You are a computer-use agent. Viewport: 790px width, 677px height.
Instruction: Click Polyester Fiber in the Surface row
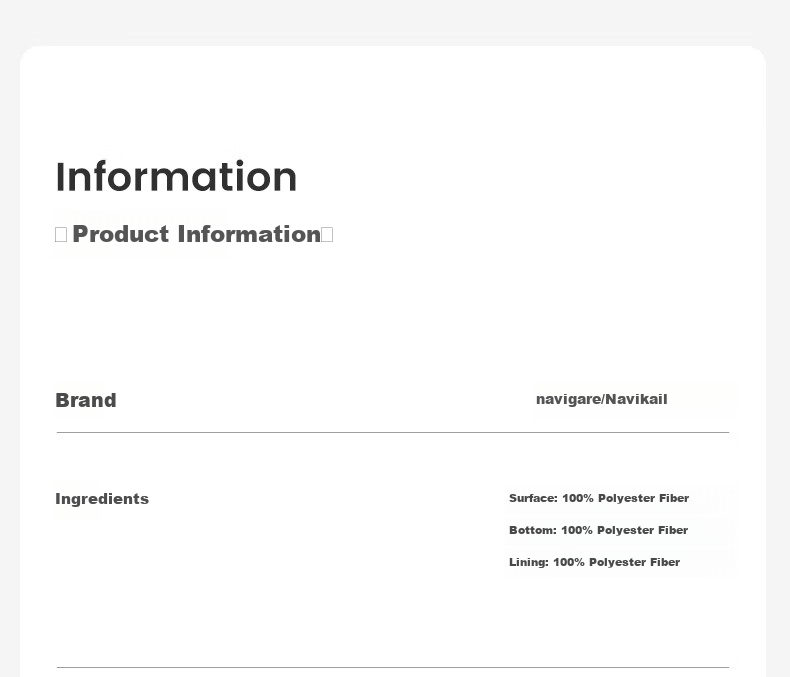tap(643, 498)
